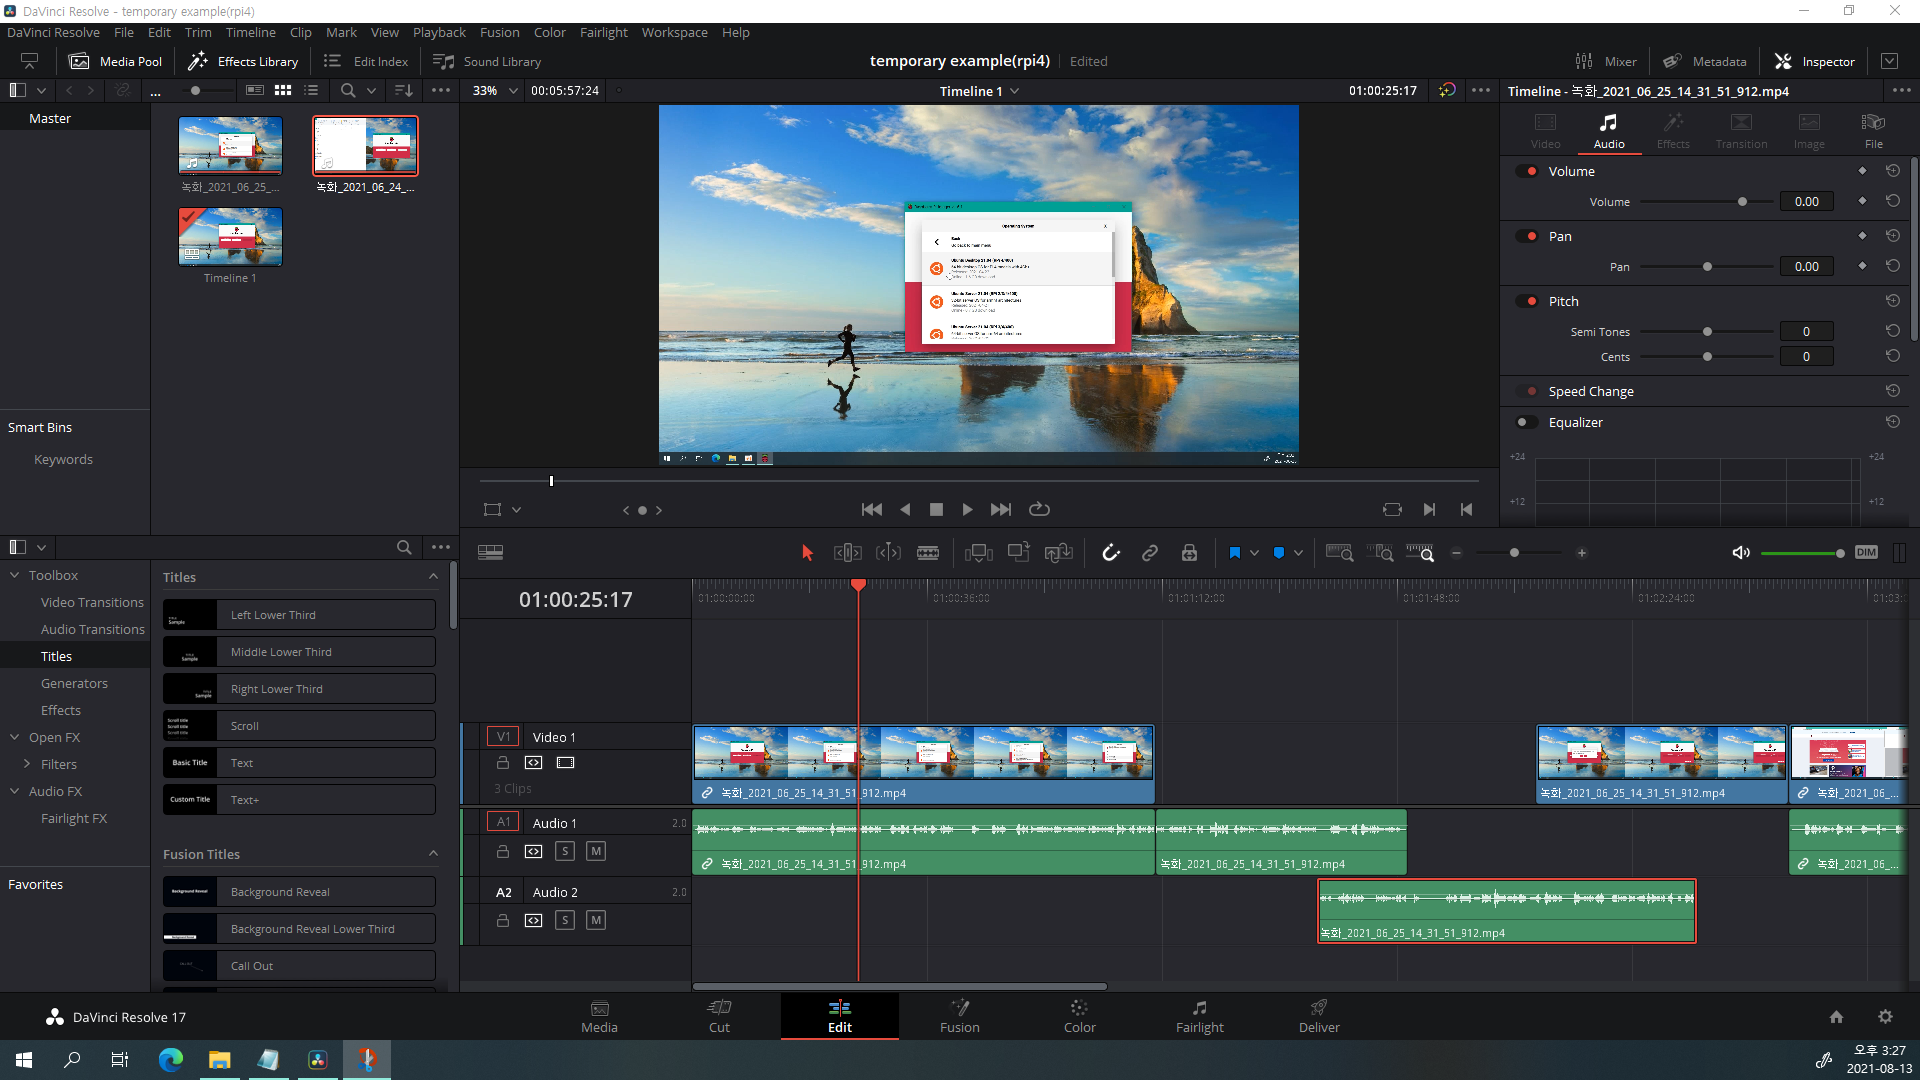Toggle timeline snapping magnet icon

[1110, 553]
